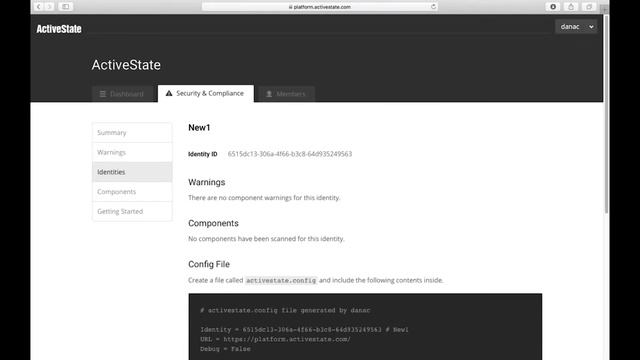Show all tabs with the tab overview icon
Viewport: 640px width, 360px height.
589,7
